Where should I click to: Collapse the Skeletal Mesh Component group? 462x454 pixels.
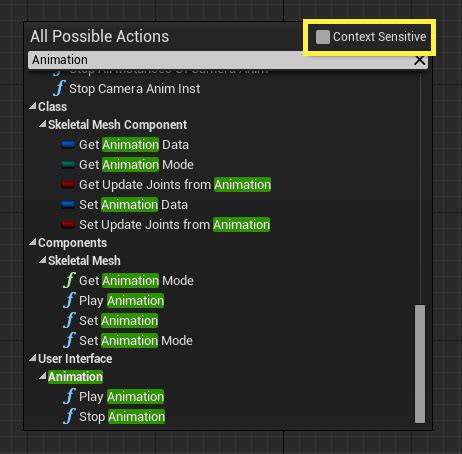[x=42, y=124]
